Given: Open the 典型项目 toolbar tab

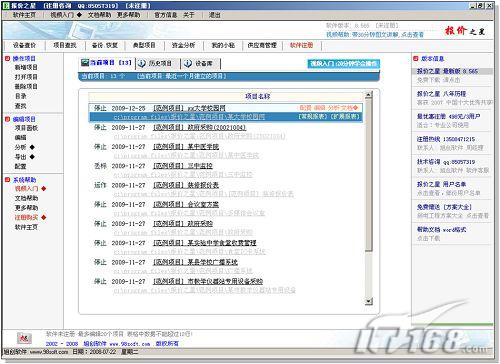Looking at the screenshot, I should tap(144, 45).
